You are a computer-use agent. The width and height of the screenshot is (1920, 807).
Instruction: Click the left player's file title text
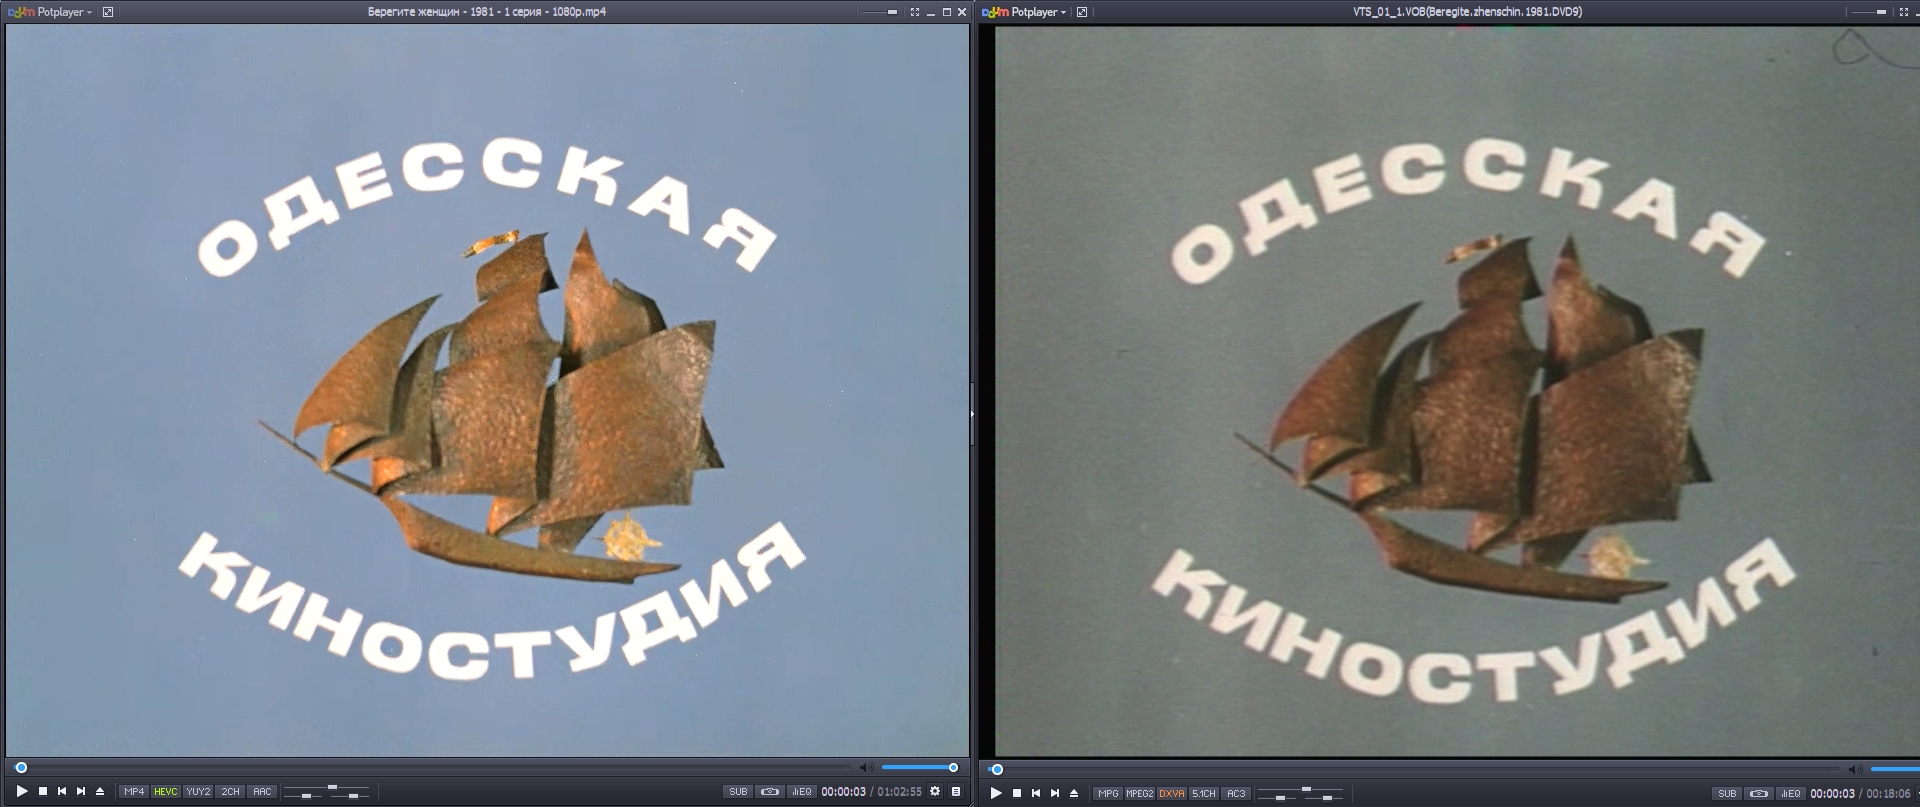point(487,12)
